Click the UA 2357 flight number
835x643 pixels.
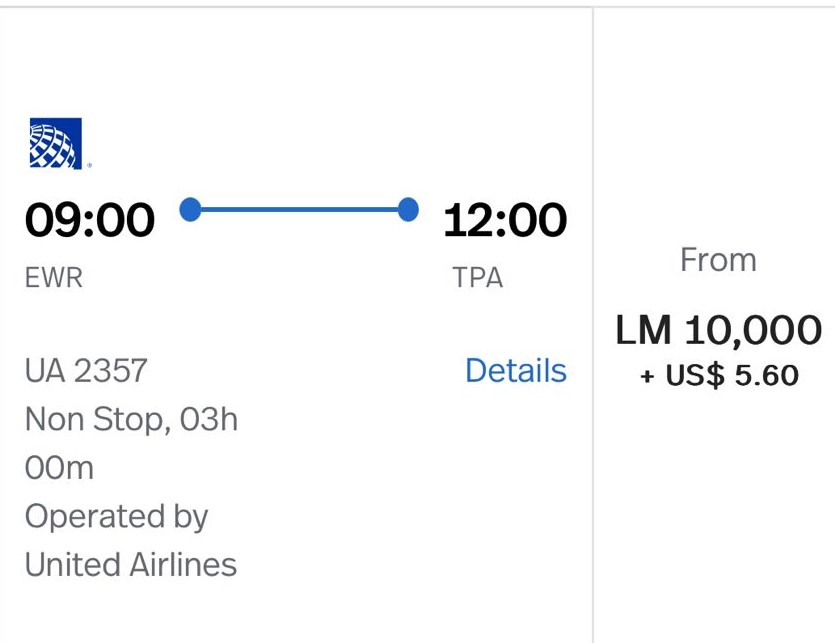pos(86,371)
